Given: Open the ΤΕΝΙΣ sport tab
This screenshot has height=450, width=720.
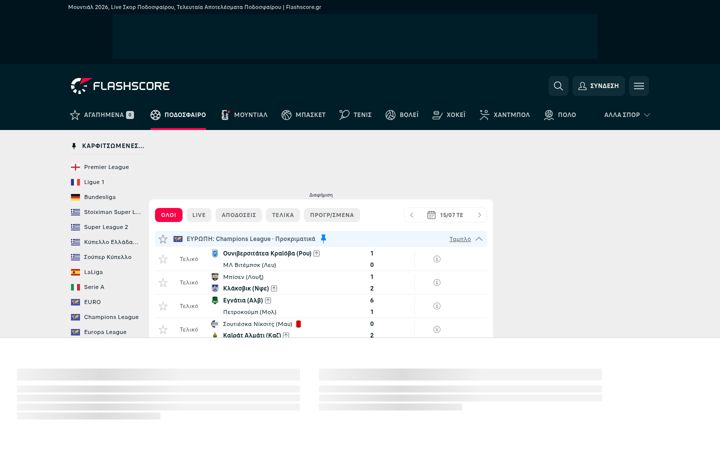Looking at the screenshot, I should coord(355,115).
